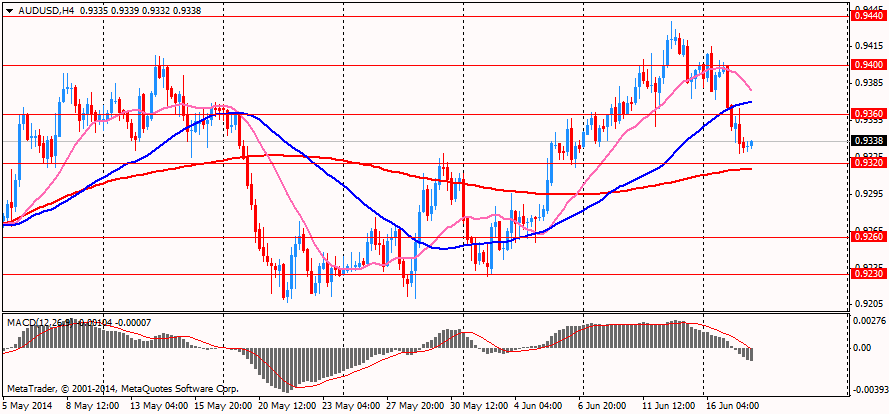This screenshot has height=414, width=889.
Task: Click the 0.9415 price scale value
Action: click(x=868, y=46)
